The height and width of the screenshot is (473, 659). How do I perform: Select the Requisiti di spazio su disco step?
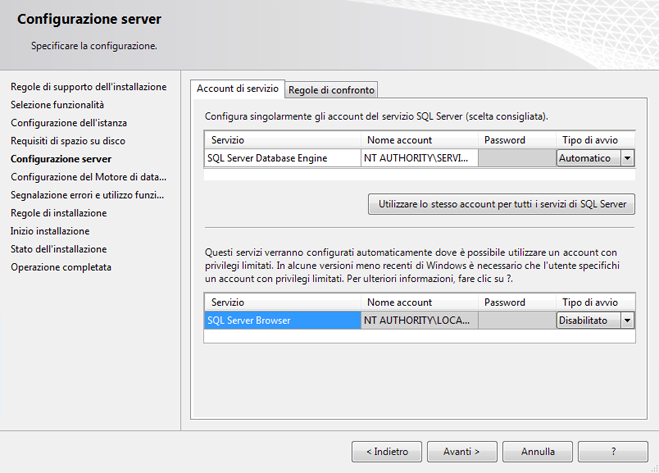coord(68,141)
